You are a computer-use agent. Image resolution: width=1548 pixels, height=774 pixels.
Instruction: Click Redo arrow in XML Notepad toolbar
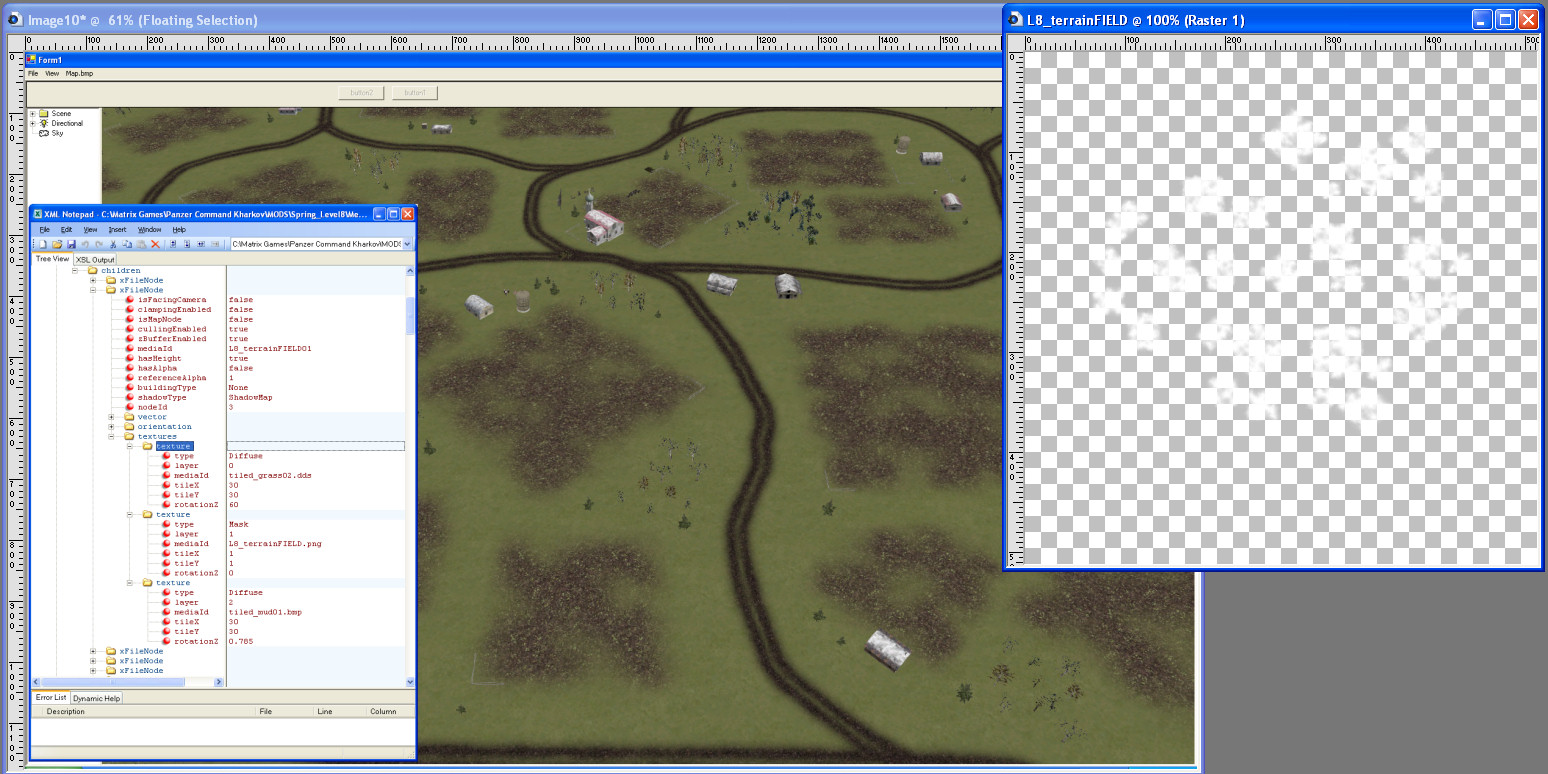99,244
